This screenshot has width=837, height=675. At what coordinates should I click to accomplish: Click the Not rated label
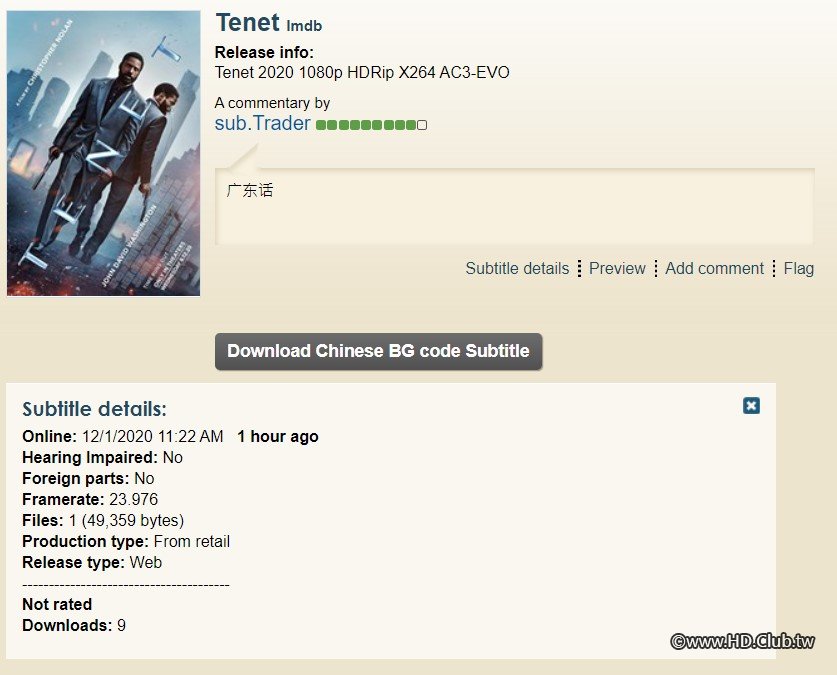pyautogui.click(x=57, y=604)
